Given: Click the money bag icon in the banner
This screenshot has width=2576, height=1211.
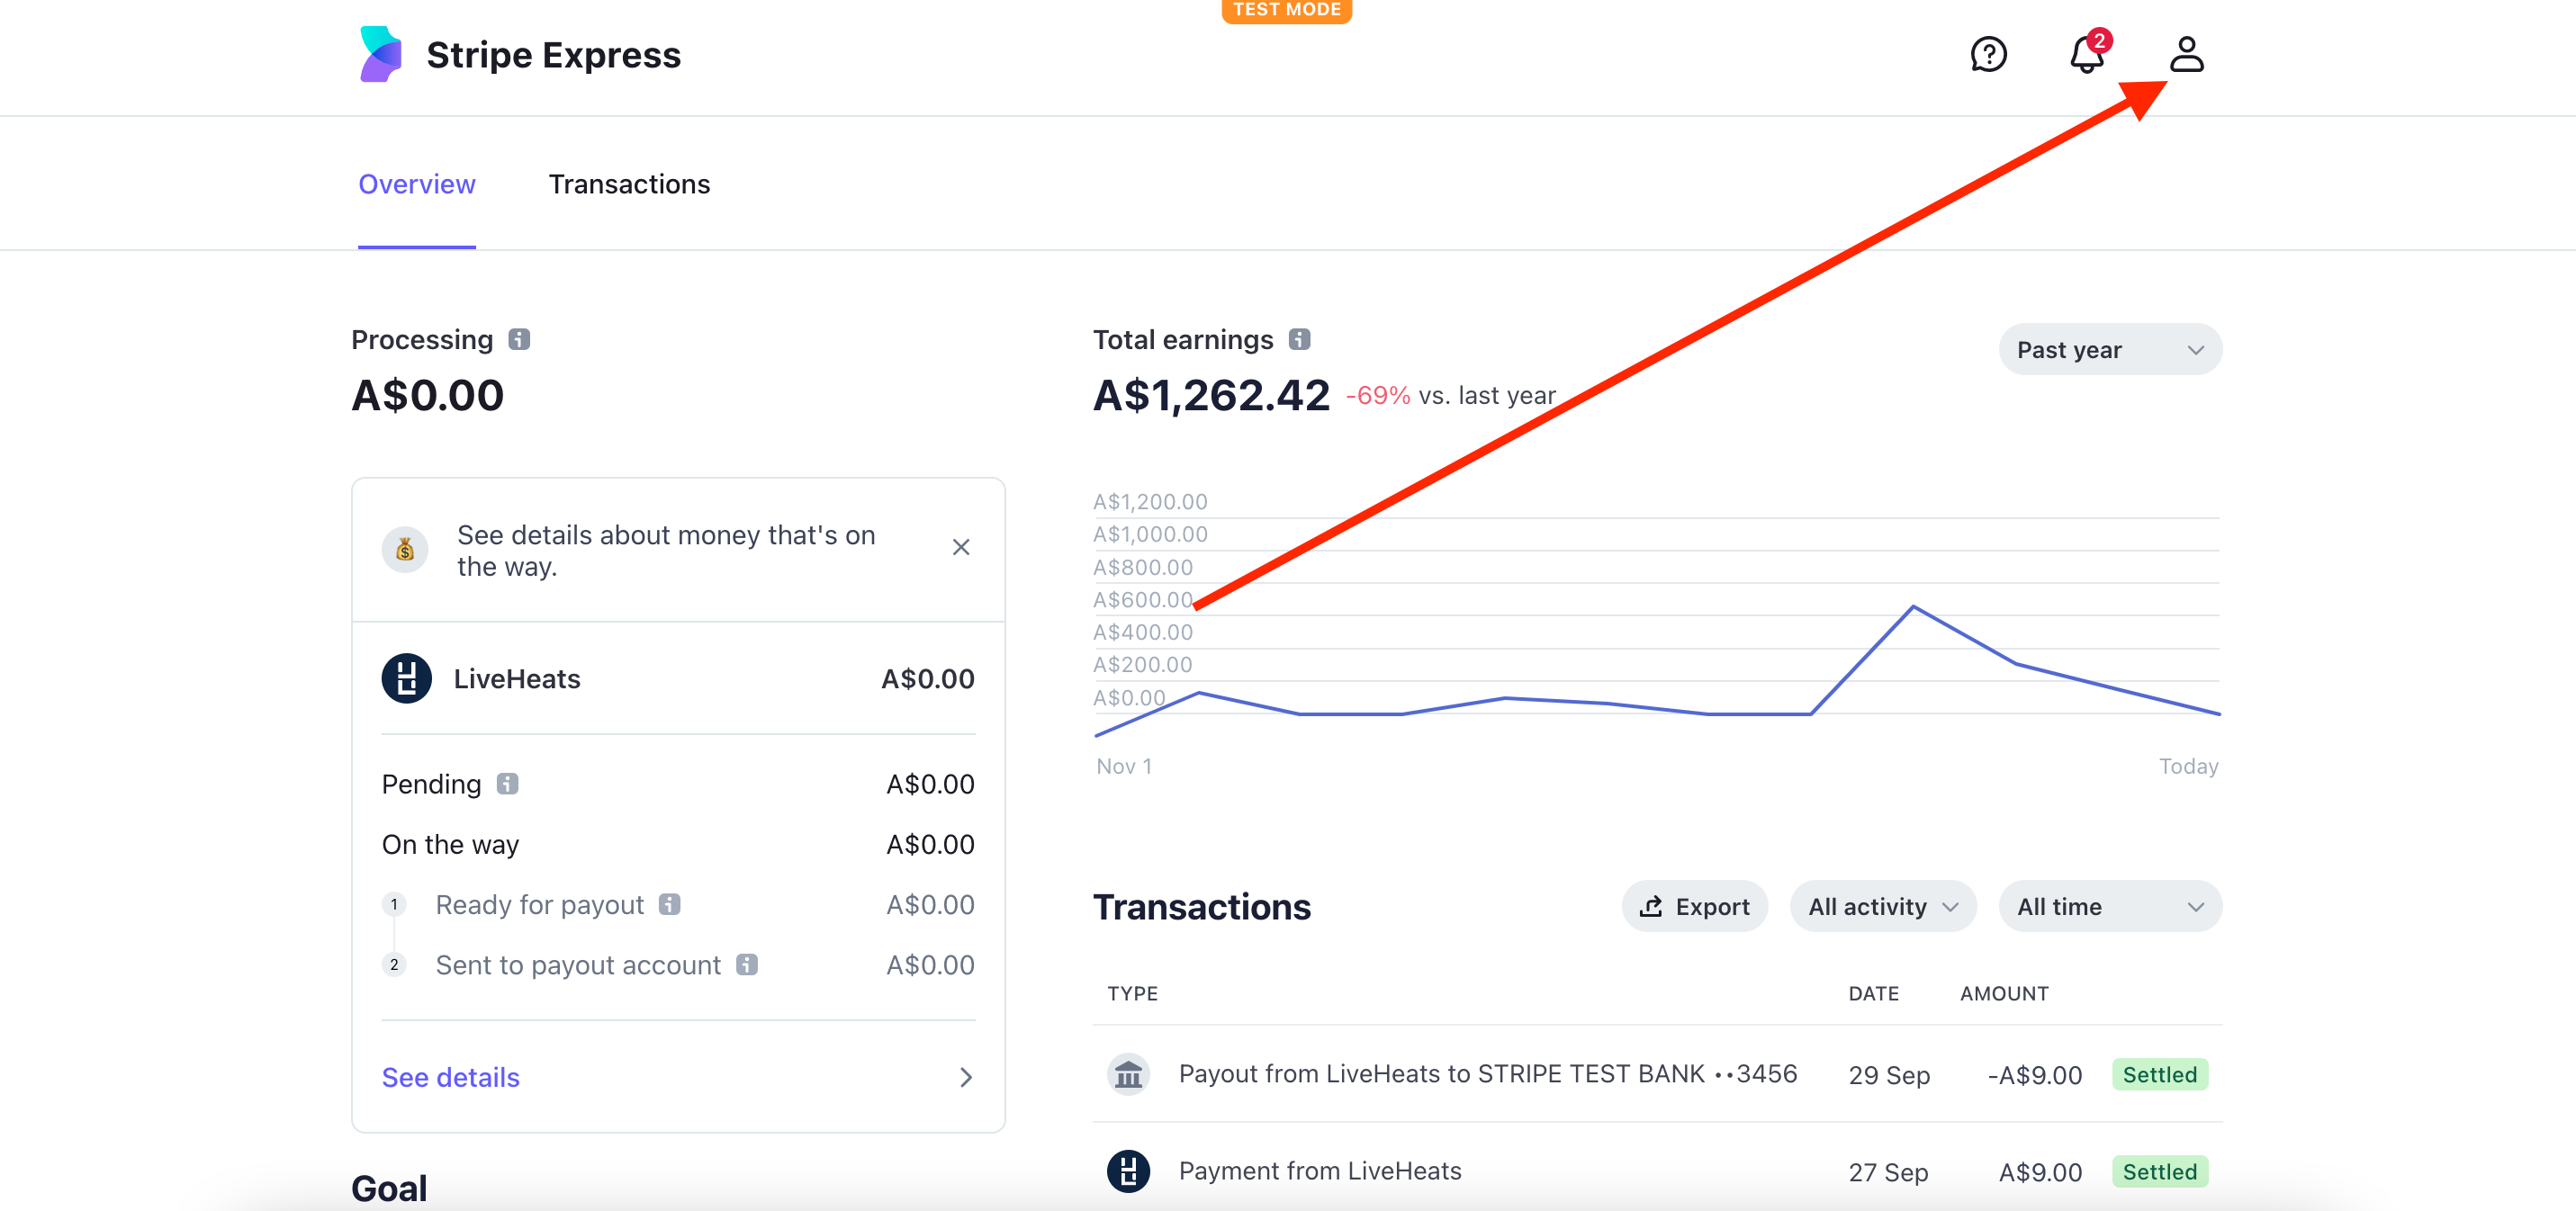Looking at the screenshot, I should [x=405, y=549].
